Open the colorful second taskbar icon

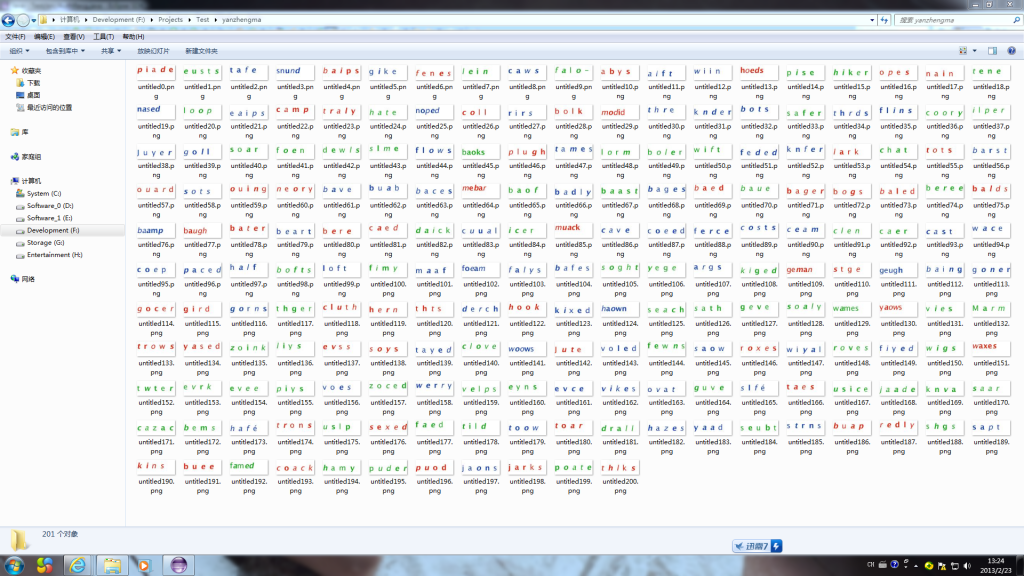[x=44, y=565]
